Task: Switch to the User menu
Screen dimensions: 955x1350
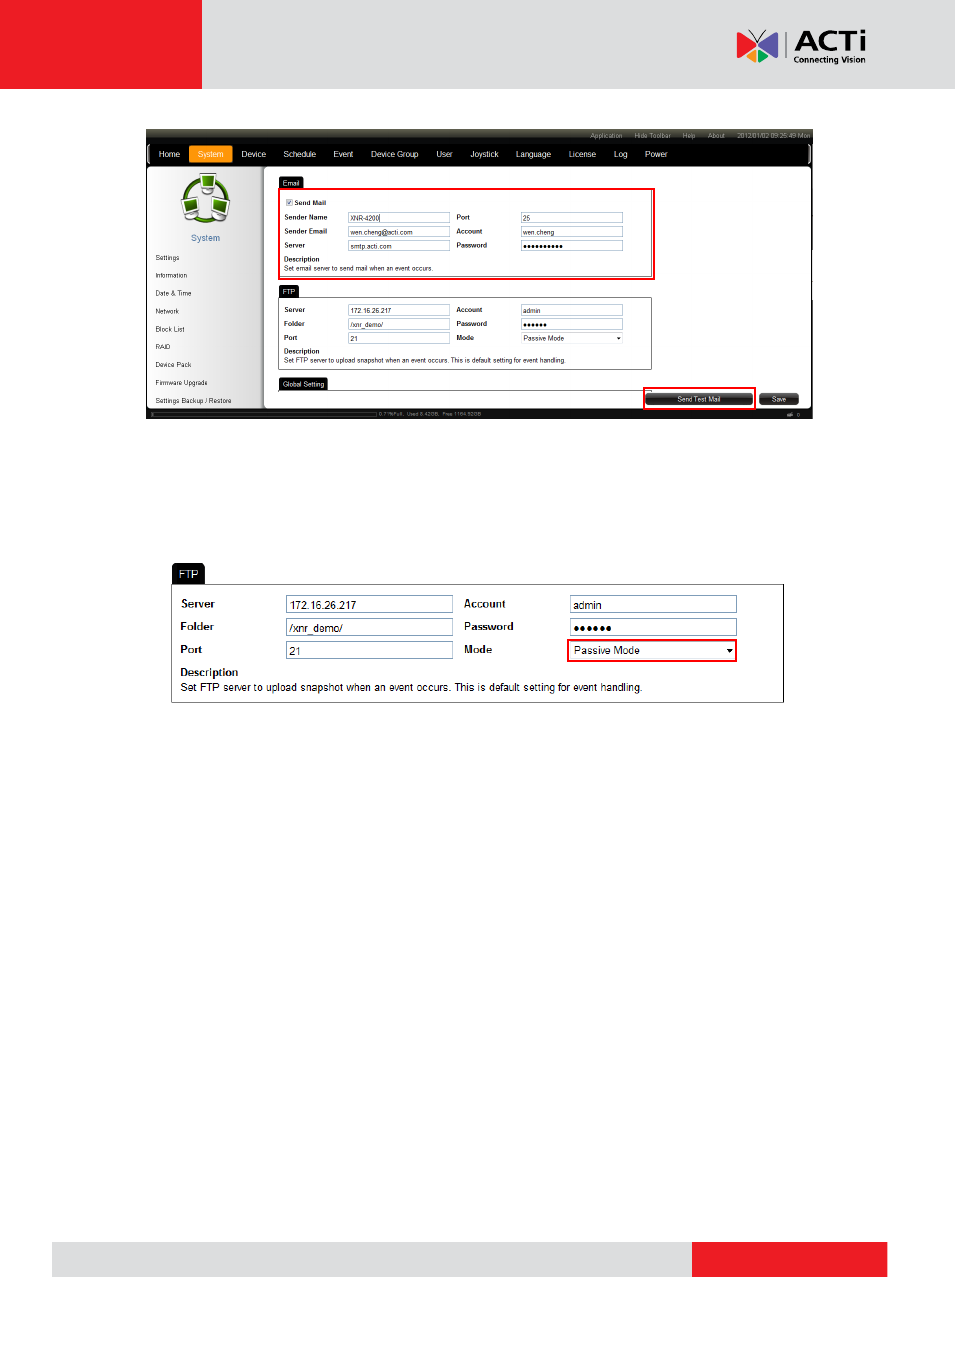Action: (444, 154)
